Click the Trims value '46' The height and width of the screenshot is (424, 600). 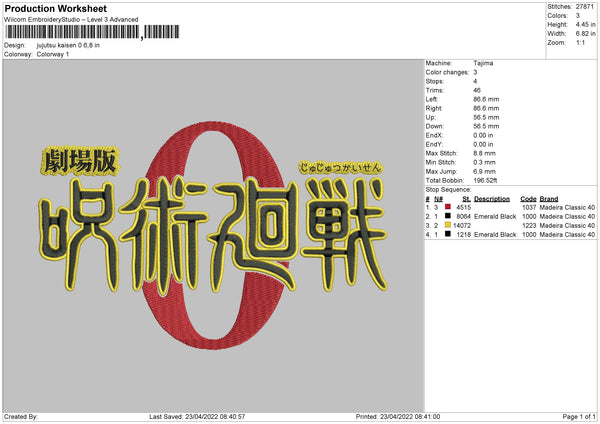(x=477, y=90)
